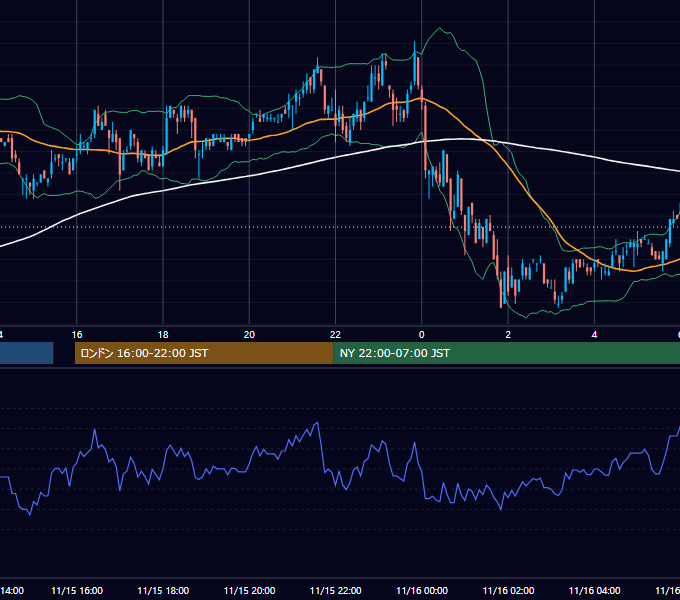Select the ロンドン 16:00-22:00 JST session bar

pyautogui.click(x=204, y=353)
